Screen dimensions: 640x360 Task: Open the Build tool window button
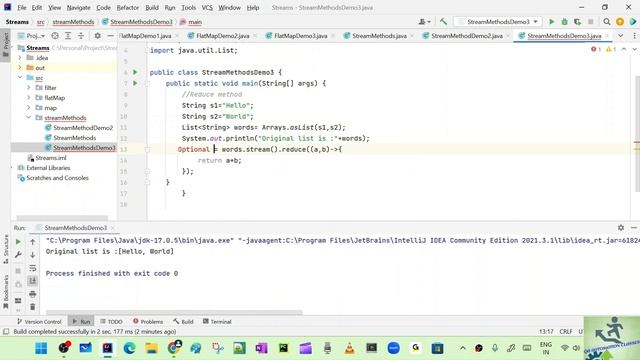click(183, 322)
